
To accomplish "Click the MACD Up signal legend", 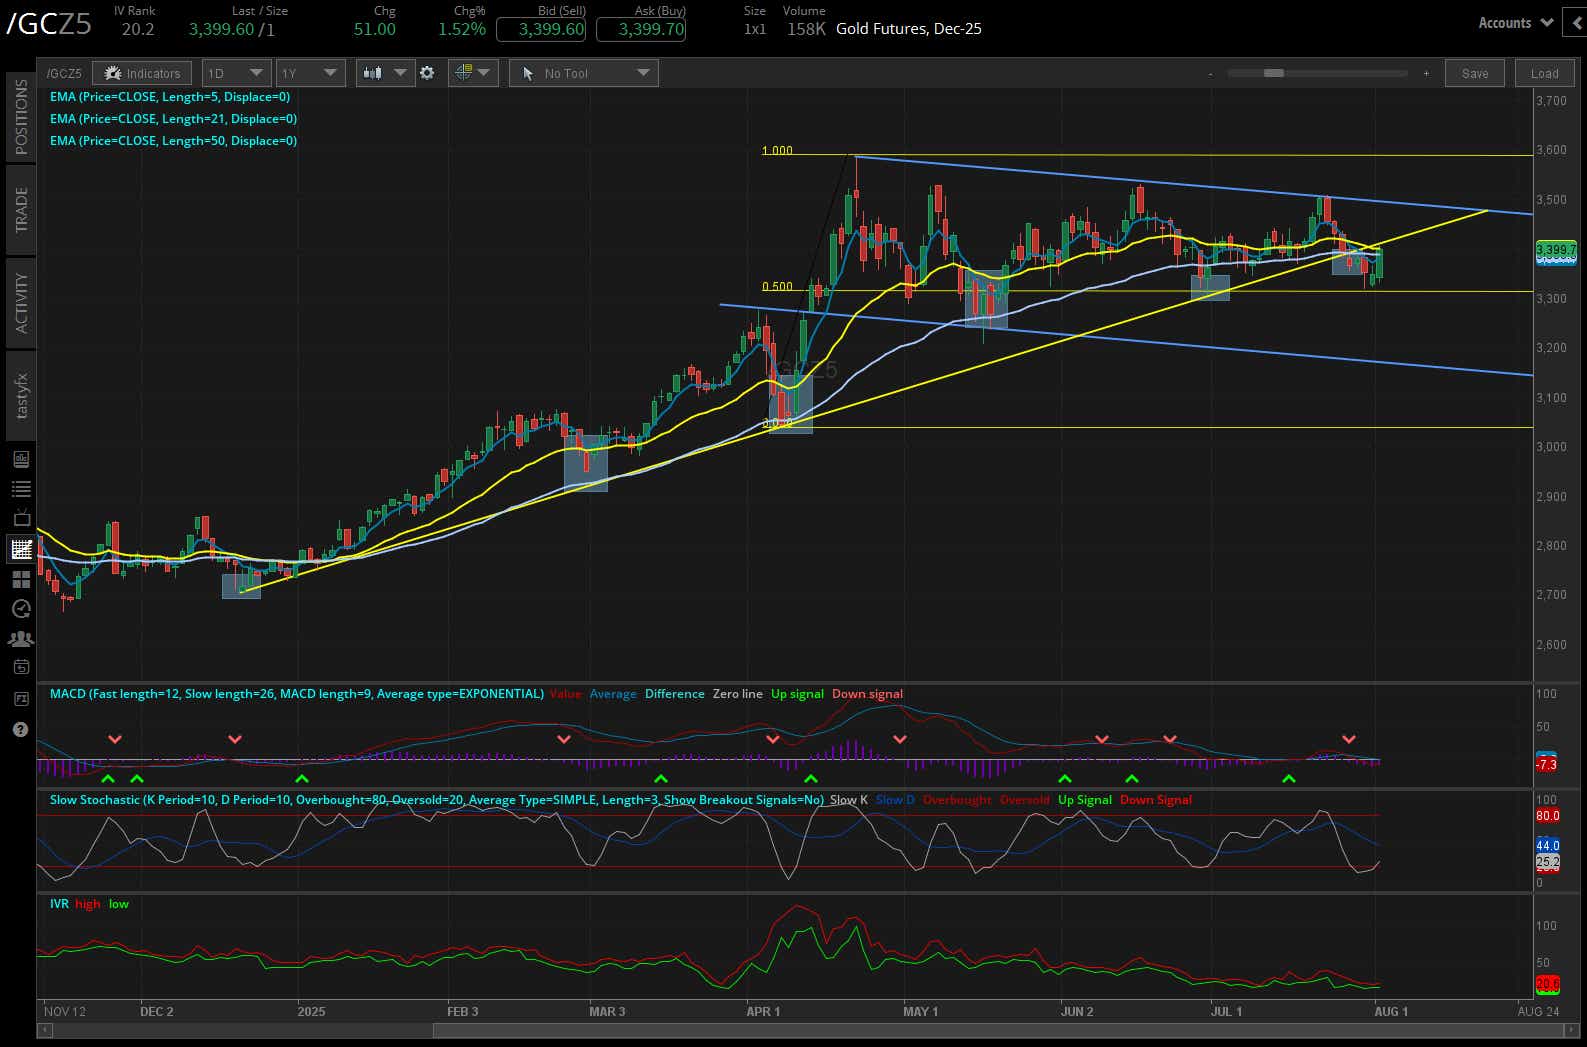I will tap(797, 694).
